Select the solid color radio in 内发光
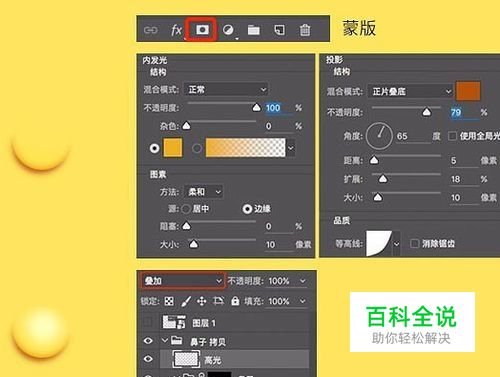Screen dimensions: 500x377 tap(154, 148)
